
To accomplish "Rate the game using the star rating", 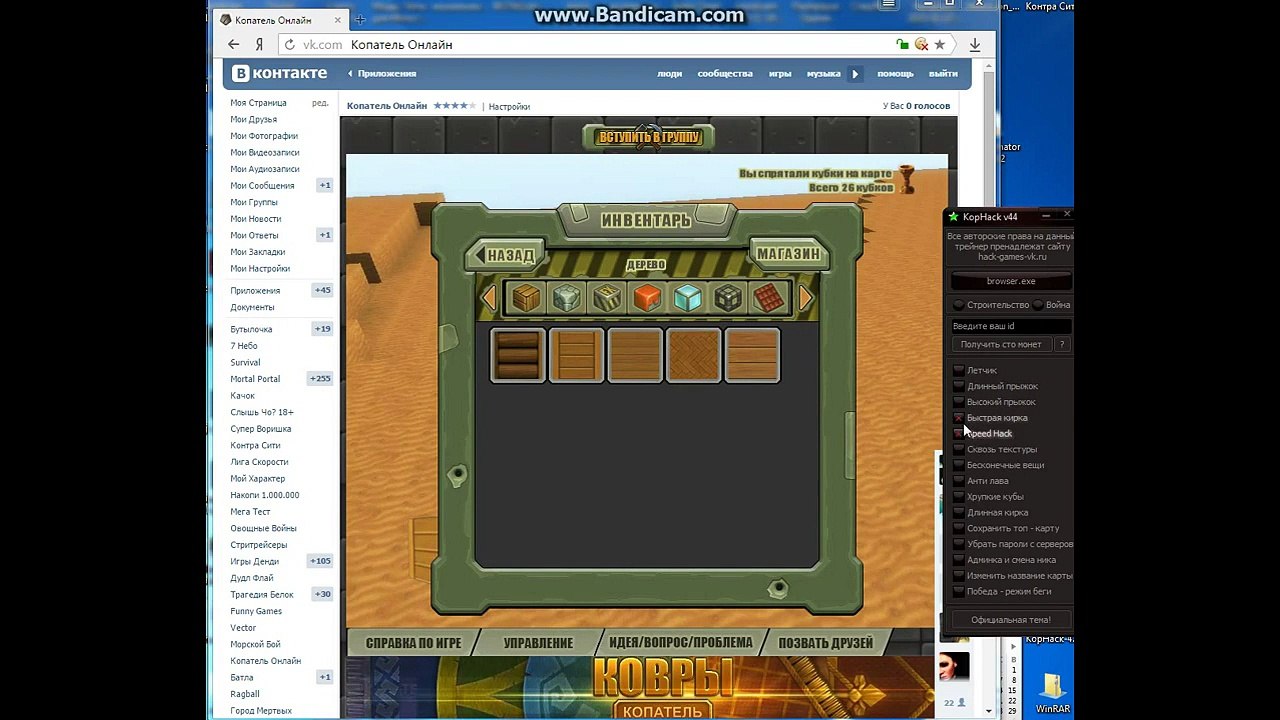I will pyautogui.click(x=453, y=105).
